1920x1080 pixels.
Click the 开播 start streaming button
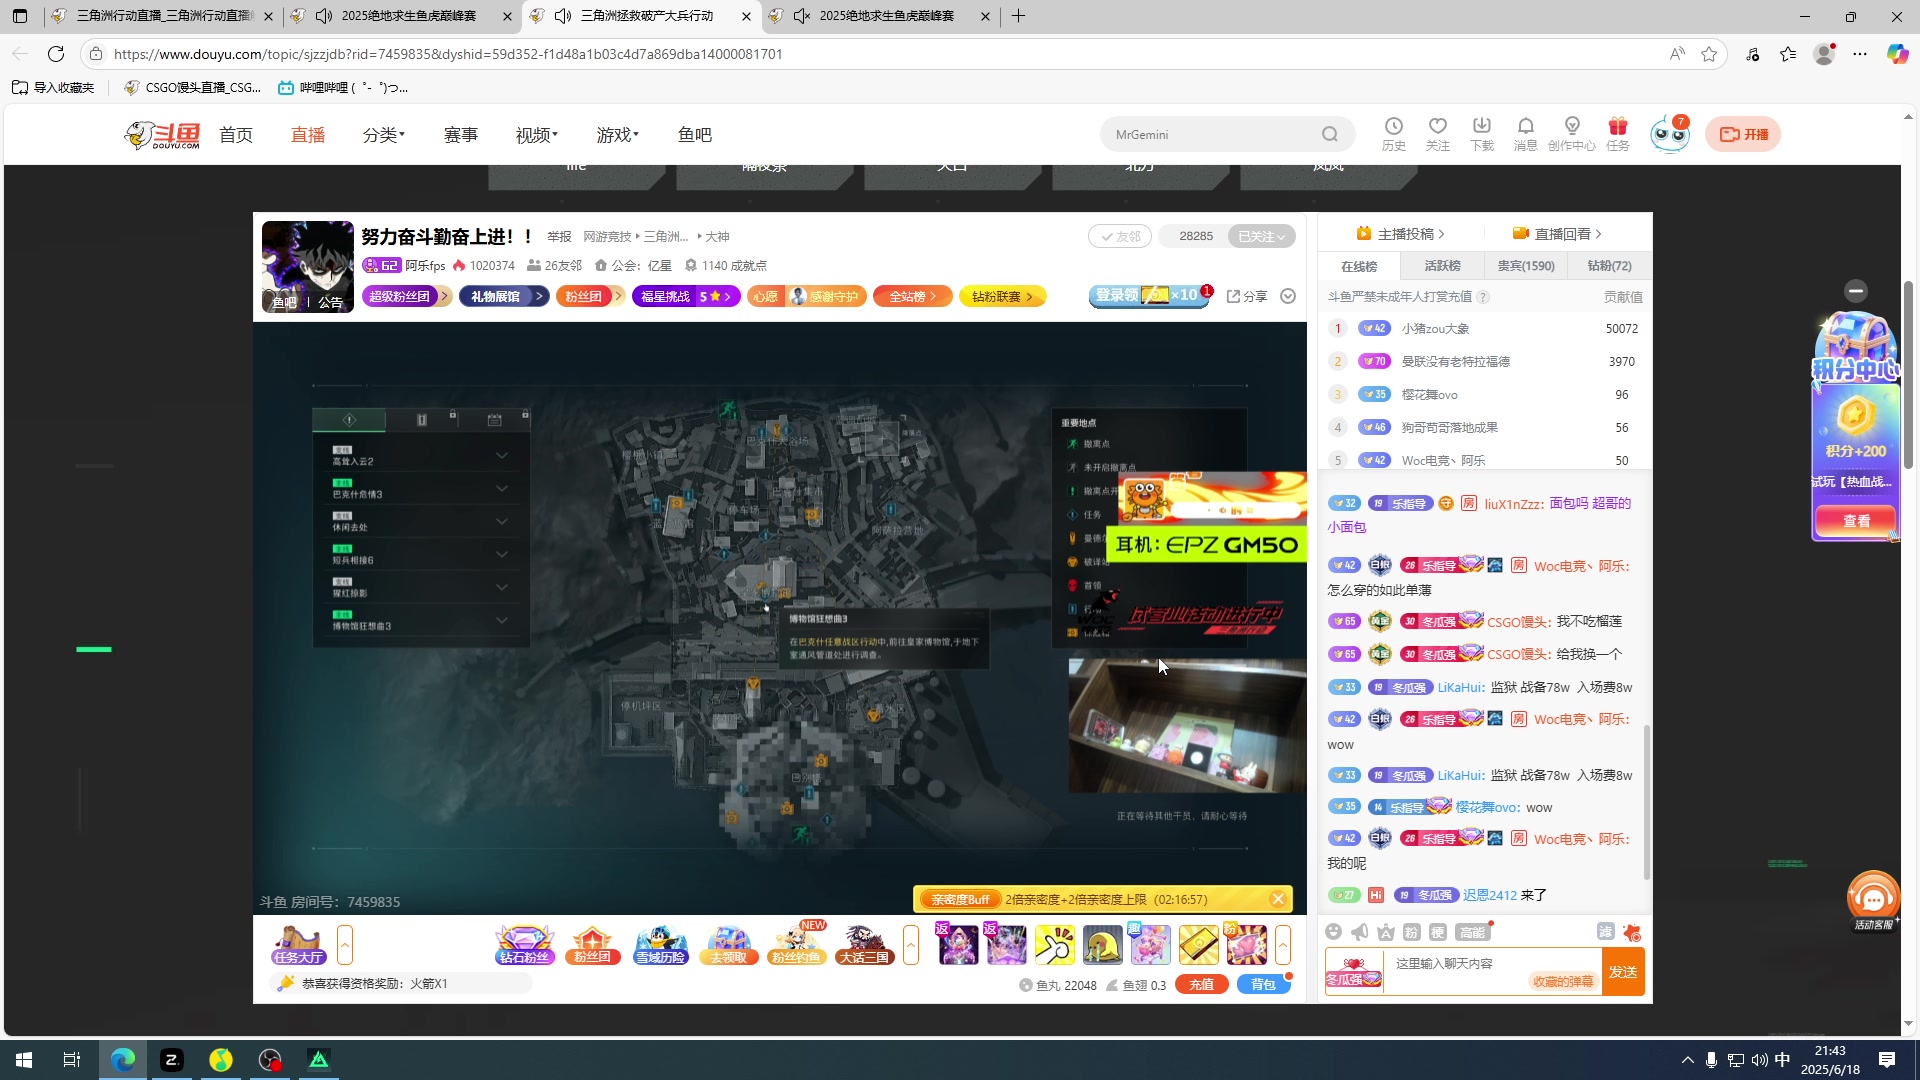pos(1743,134)
